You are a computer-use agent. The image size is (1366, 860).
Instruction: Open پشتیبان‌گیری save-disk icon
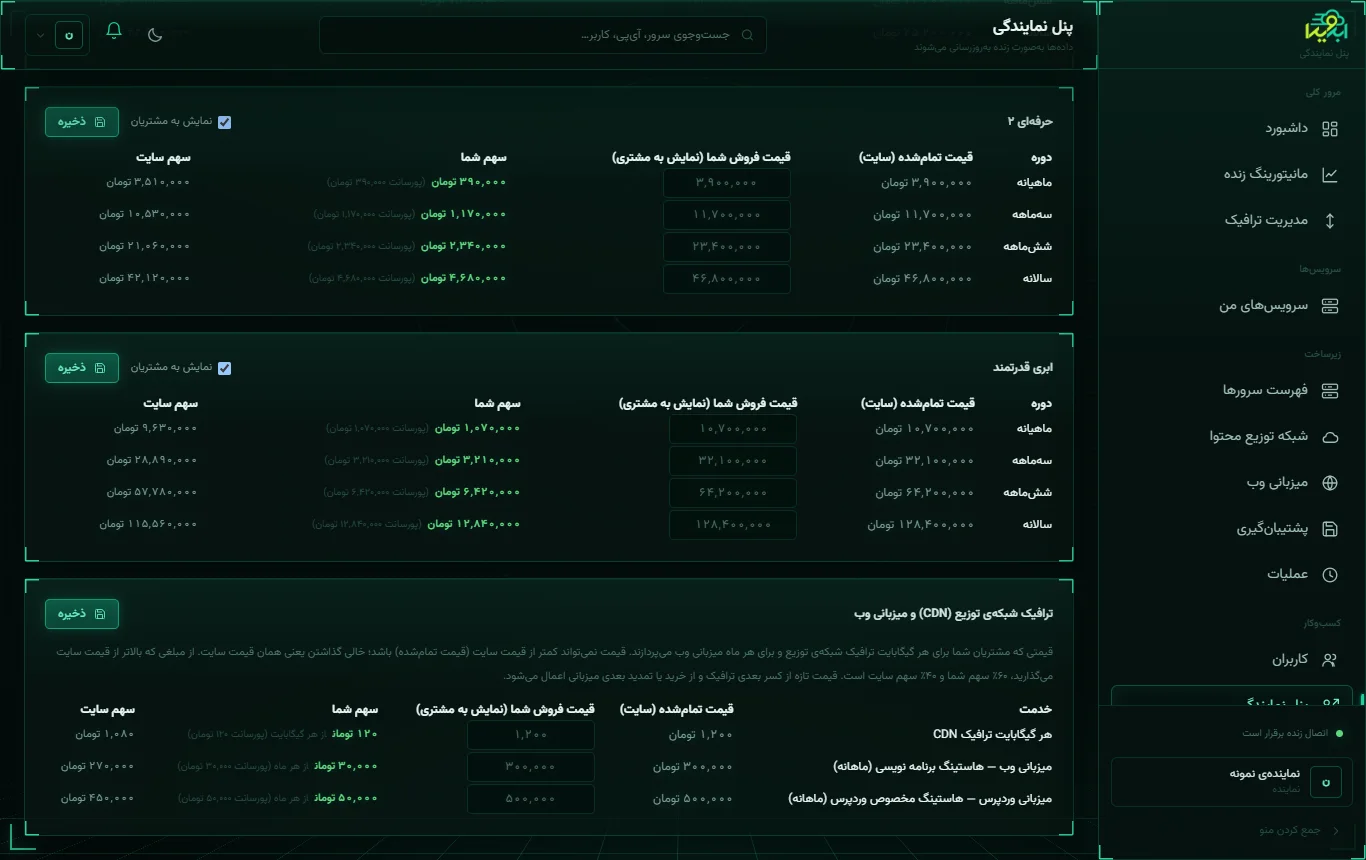tap(1329, 529)
